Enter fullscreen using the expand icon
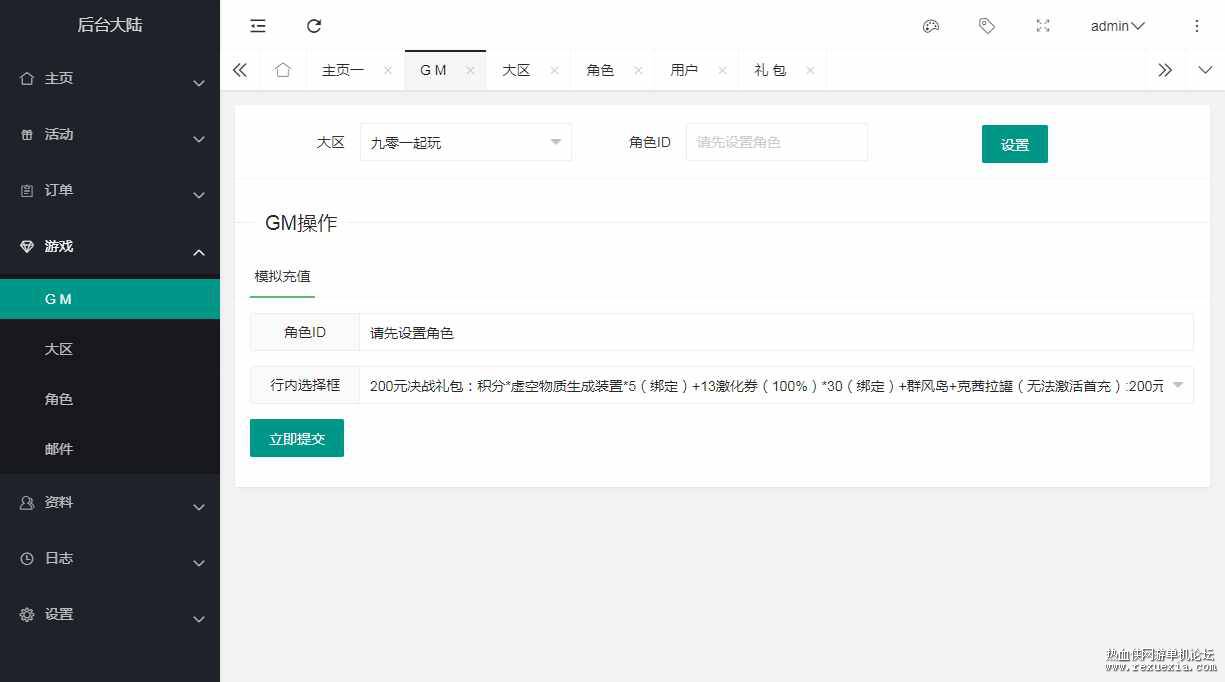The image size is (1225, 682). 1043,26
